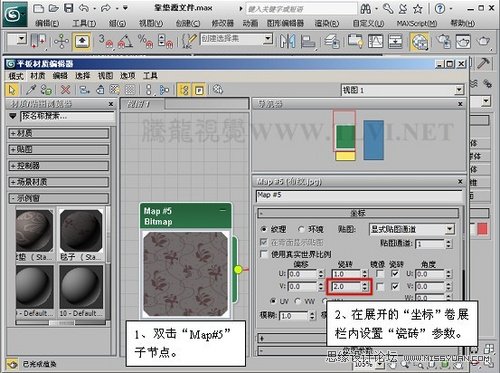This screenshot has height=373, width=500.
Task: Open browser options triangle beside search box
Action: tap(13, 116)
